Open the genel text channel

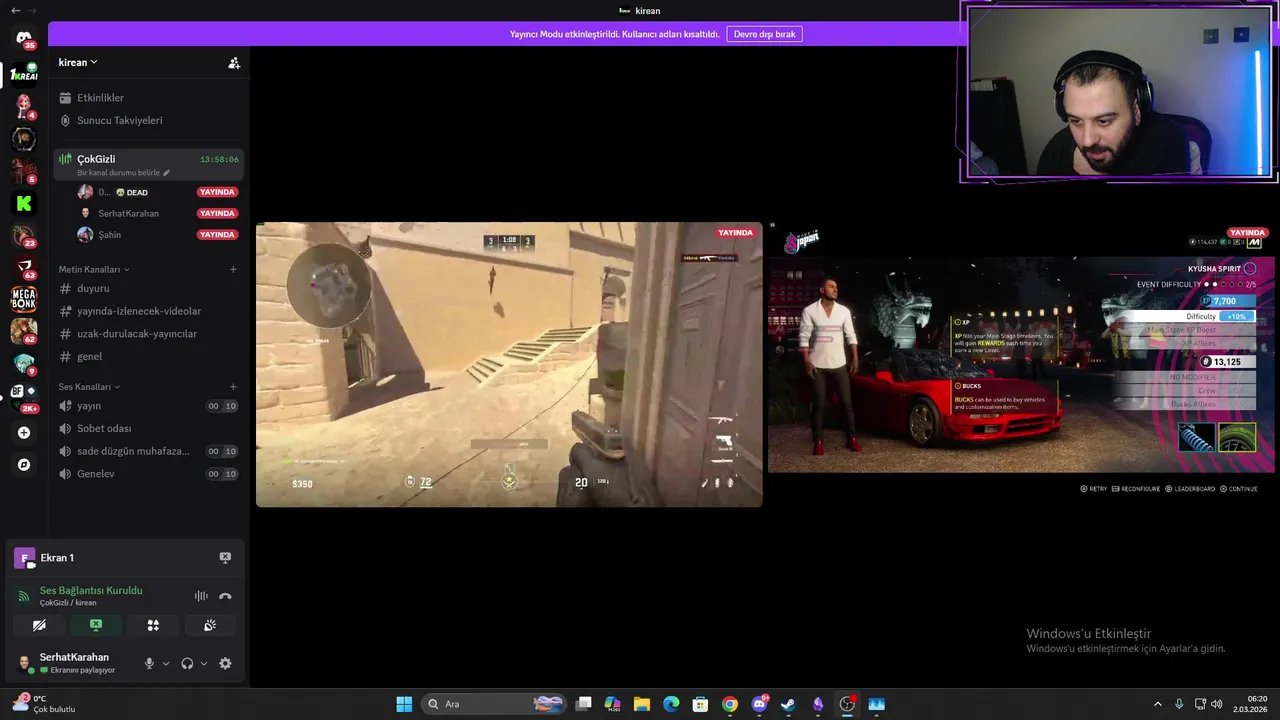(x=148, y=356)
